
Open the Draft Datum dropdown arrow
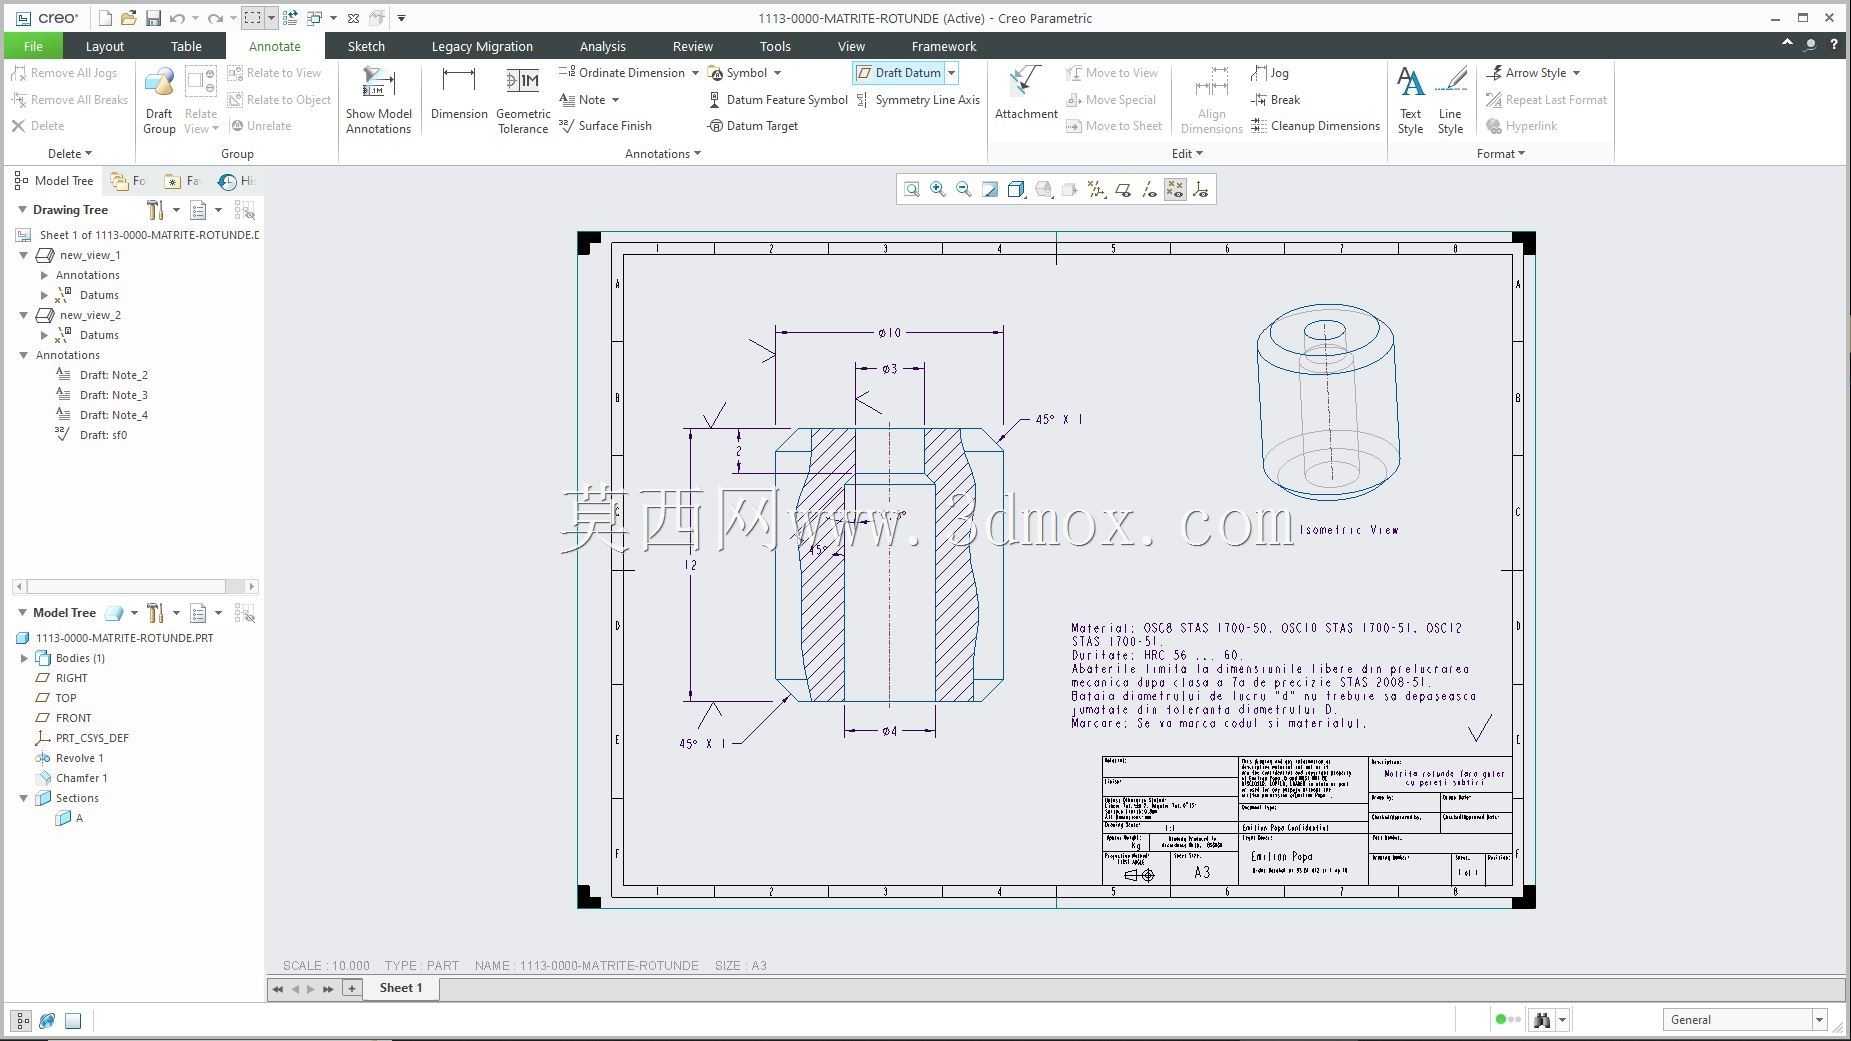tap(952, 73)
